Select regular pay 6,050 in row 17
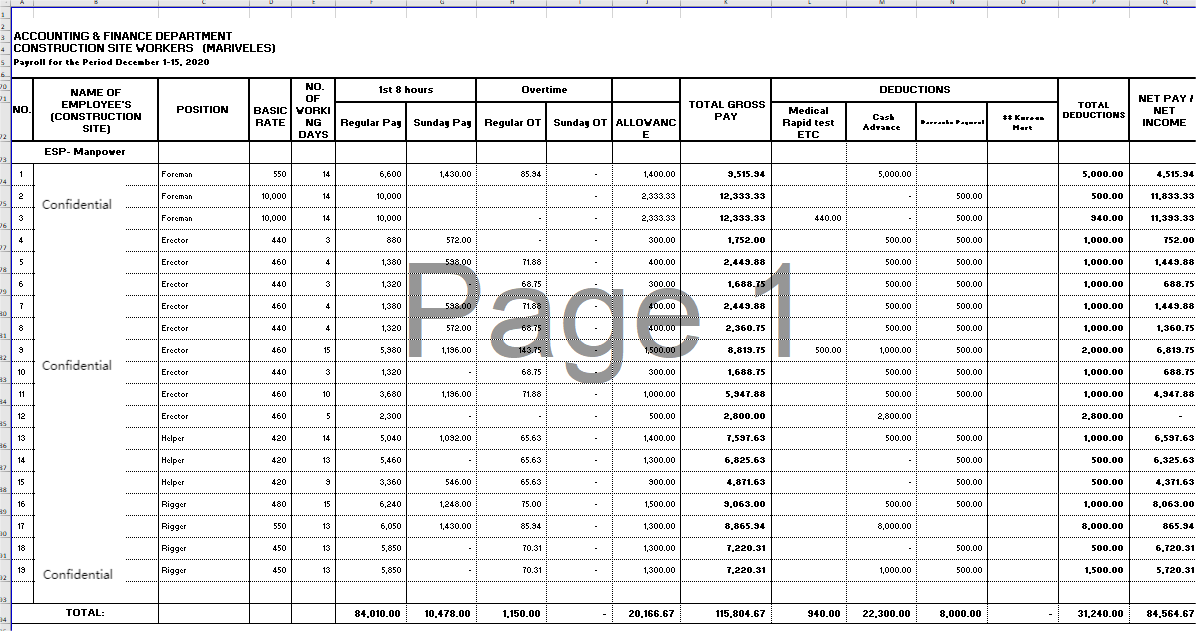This screenshot has width=1196, height=631. click(390, 526)
